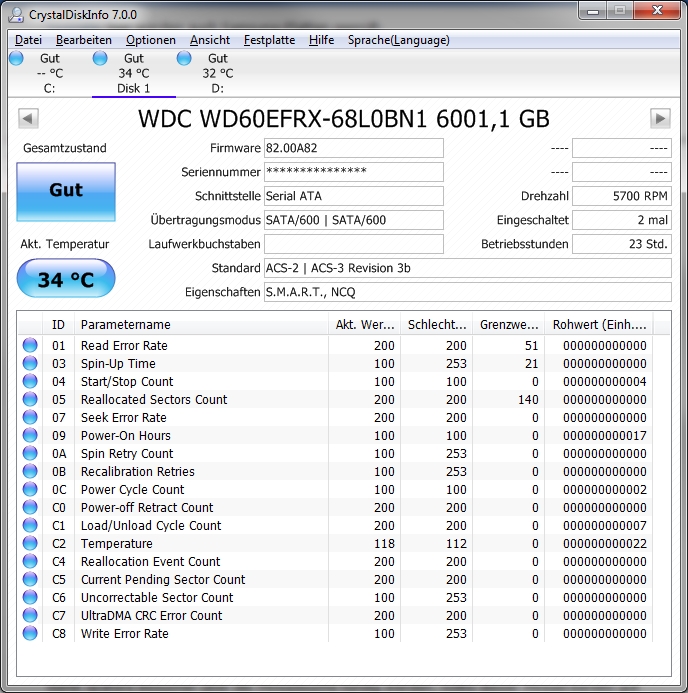The image size is (688, 693).
Task: Click raw value 000000000022 of Temperature
Action: pyautogui.click(x=604, y=543)
